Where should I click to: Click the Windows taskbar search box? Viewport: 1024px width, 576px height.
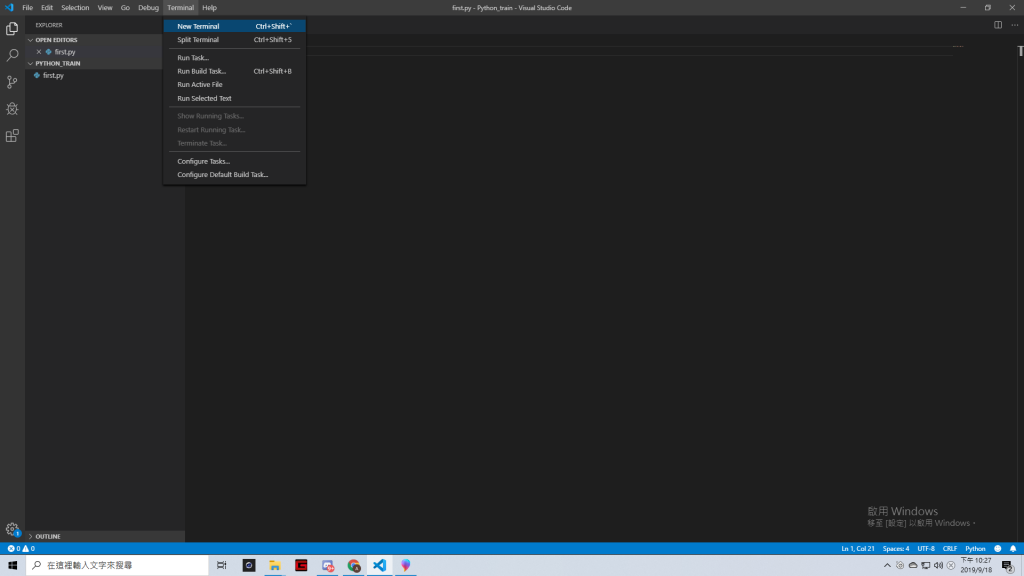(x=117, y=566)
